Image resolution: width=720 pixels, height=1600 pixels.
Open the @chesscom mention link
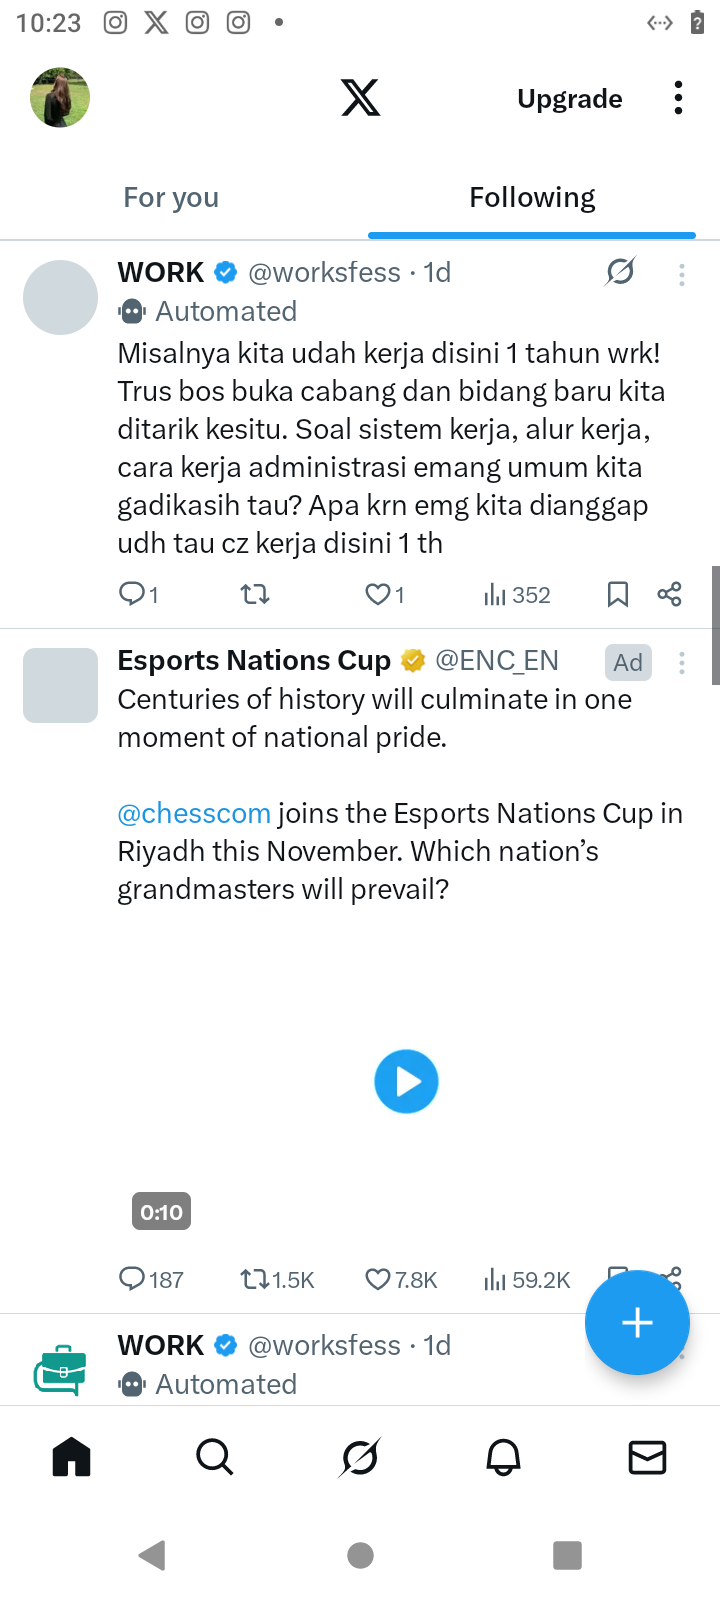pos(194,813)
